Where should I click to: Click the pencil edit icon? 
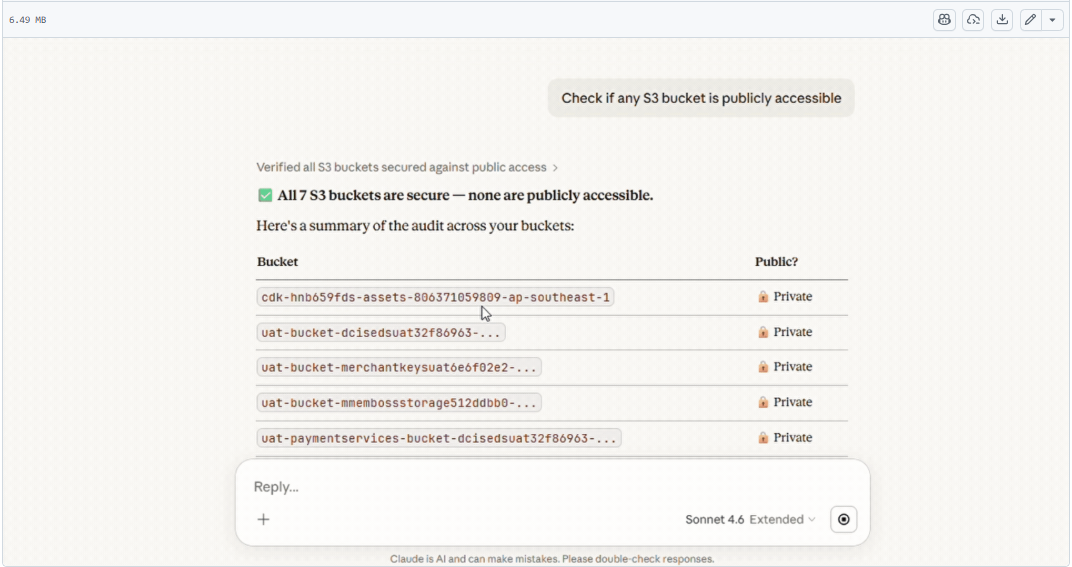coord(1030,20)
